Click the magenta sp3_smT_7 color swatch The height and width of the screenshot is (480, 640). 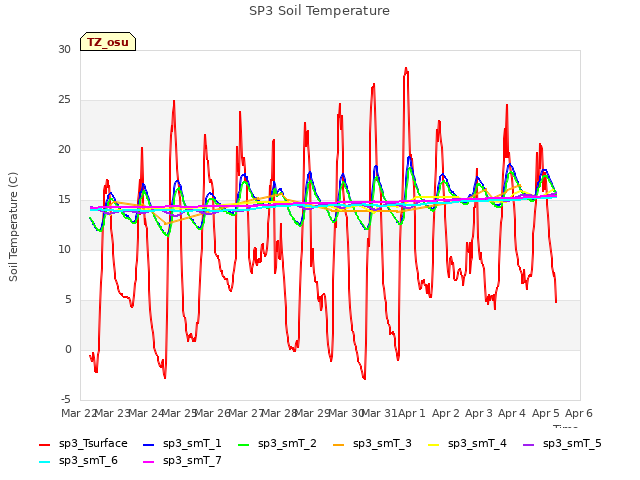click(x=149, y=462)
